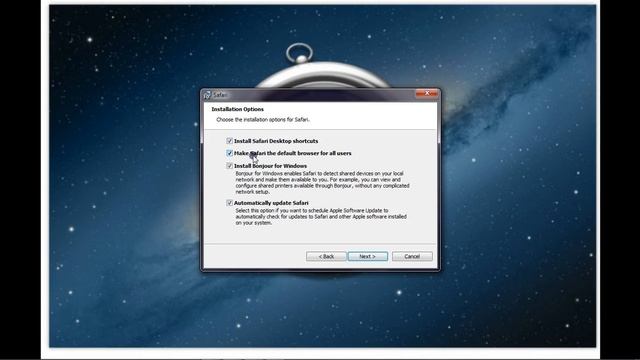The image size is (640, 360).
Task: Click the Safari installer title bar icon
Action: (x=207, y=95)
